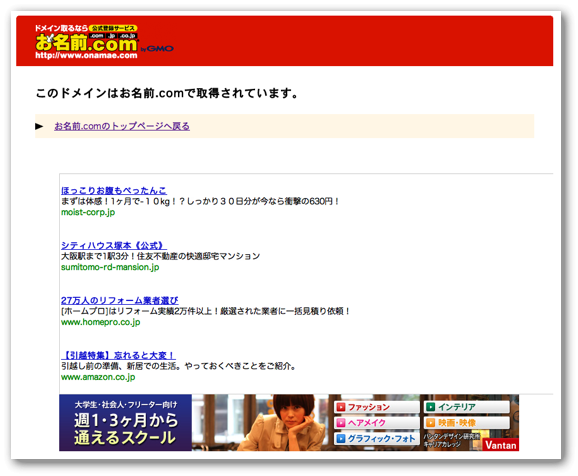Viewport: 578px width, 476px height.
Task: Click the 公式登録サービス yellow badge in the logo
Action: [x=114, y=28]
